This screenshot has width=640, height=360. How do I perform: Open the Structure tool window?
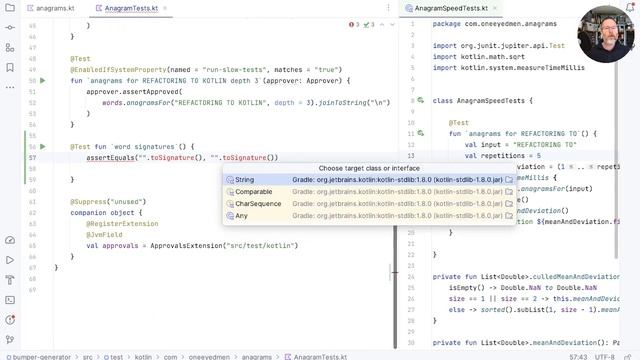click(10, 47)
